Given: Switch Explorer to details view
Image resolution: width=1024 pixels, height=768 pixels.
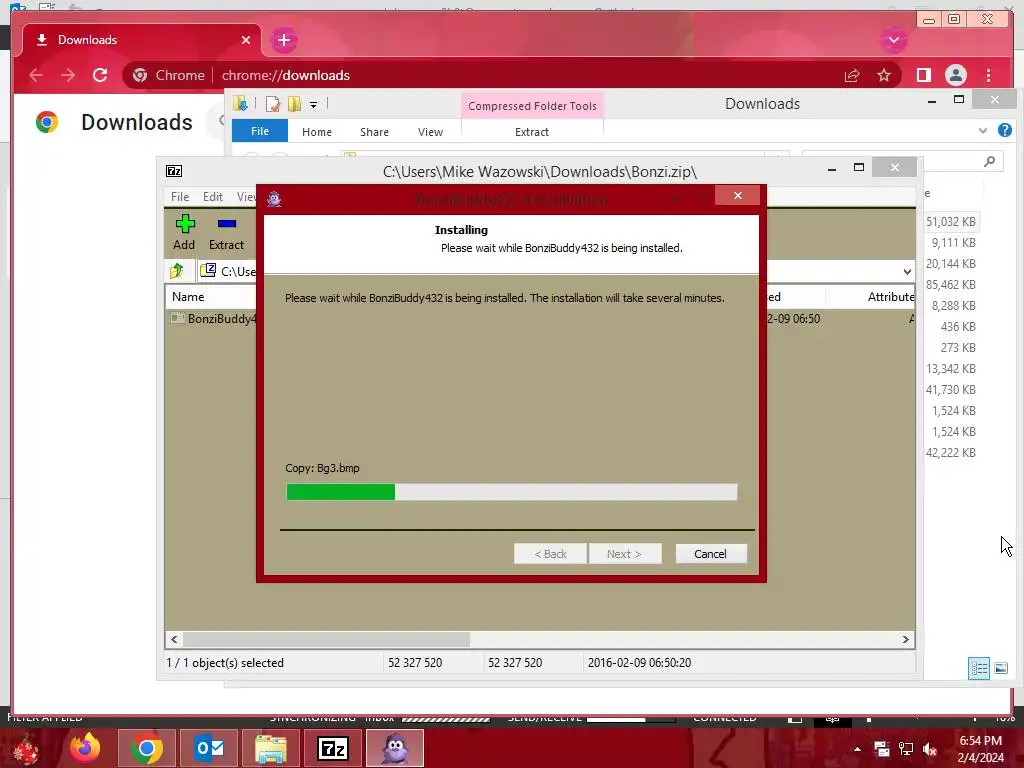Looking at the screenshot, I should tap(979, 668).
